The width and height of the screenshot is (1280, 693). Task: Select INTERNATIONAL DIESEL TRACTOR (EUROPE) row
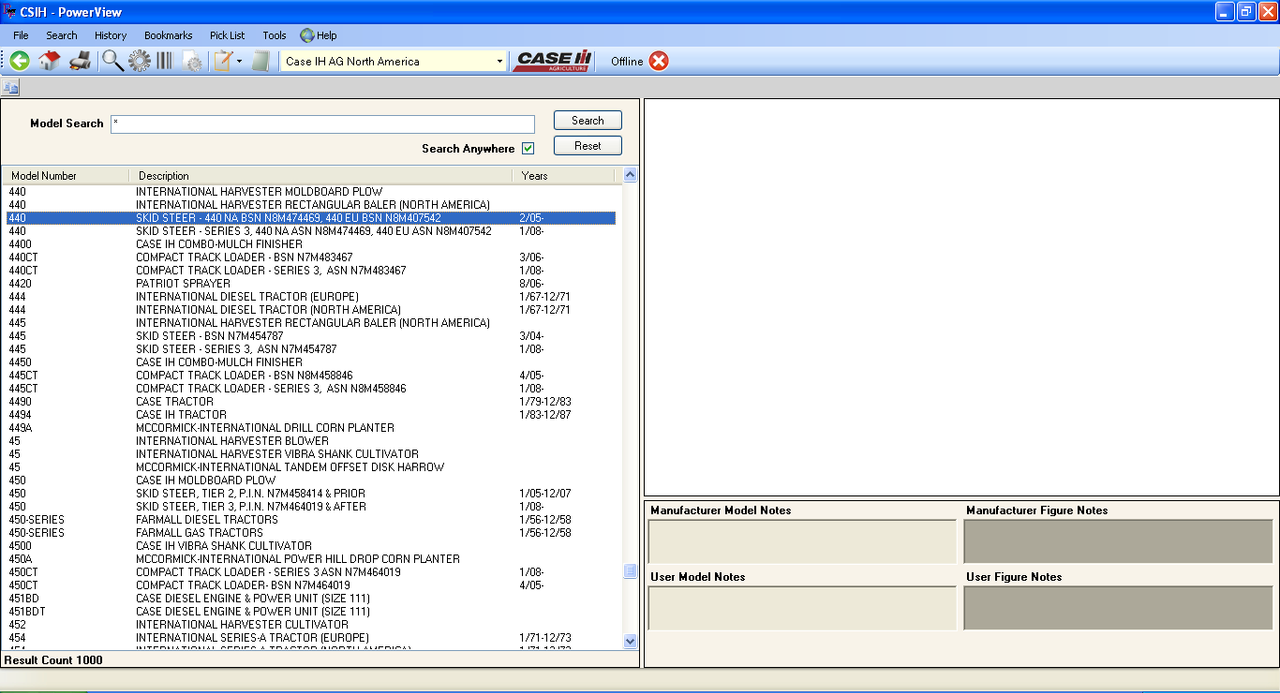(x=309, y=297)
